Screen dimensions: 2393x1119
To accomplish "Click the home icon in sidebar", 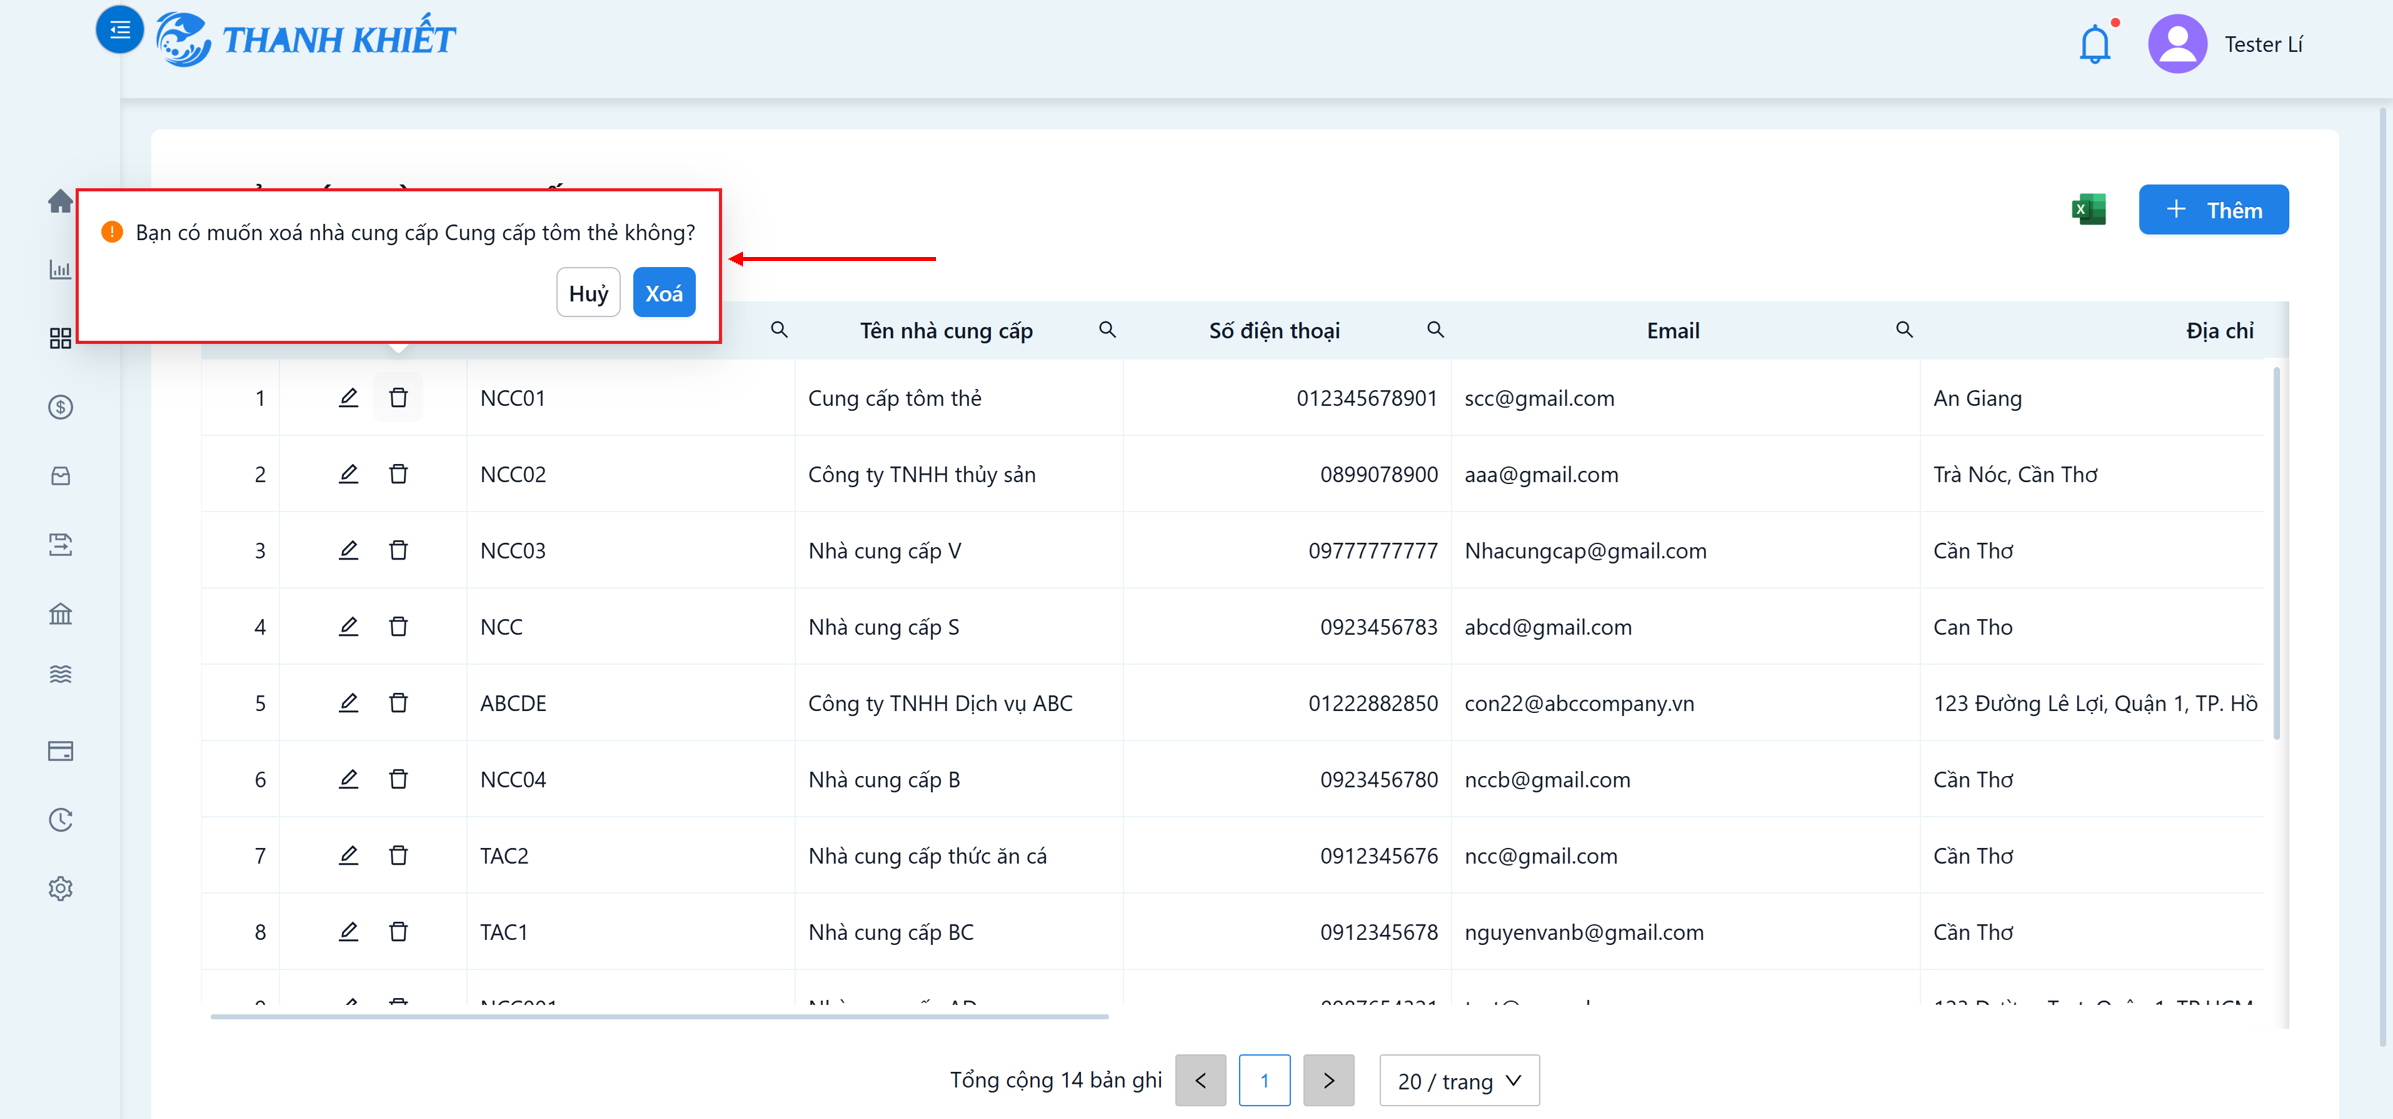I will 60,201.
